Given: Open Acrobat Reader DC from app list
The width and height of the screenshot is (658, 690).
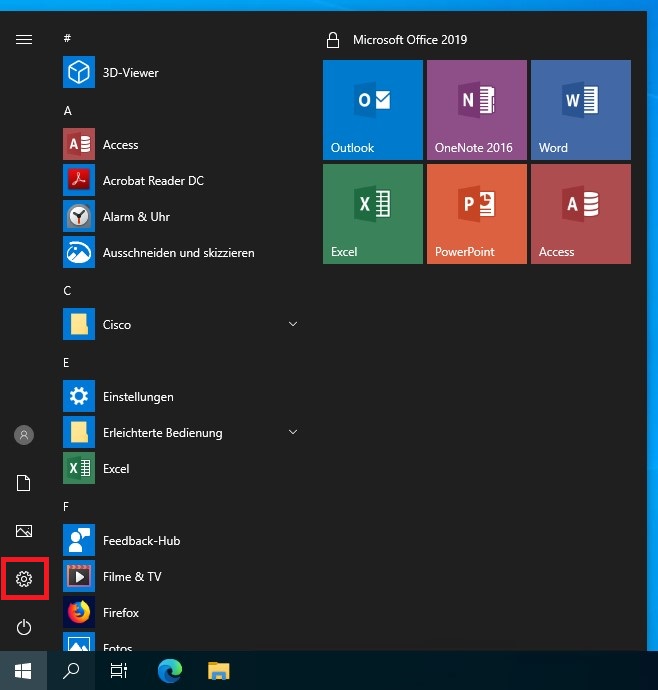Looking at the screenshot, I should tap(152, 181).
